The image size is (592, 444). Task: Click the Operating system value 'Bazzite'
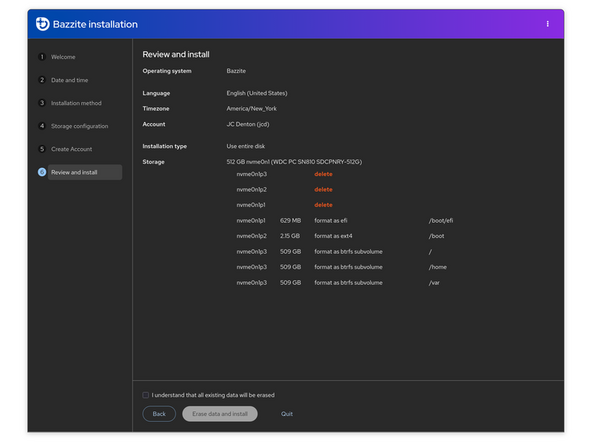236,71
